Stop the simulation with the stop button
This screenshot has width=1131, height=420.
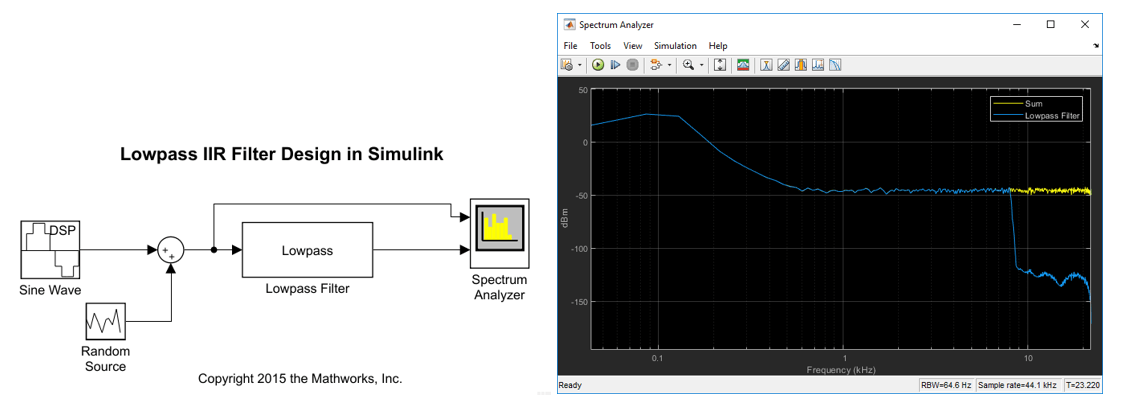632,65
